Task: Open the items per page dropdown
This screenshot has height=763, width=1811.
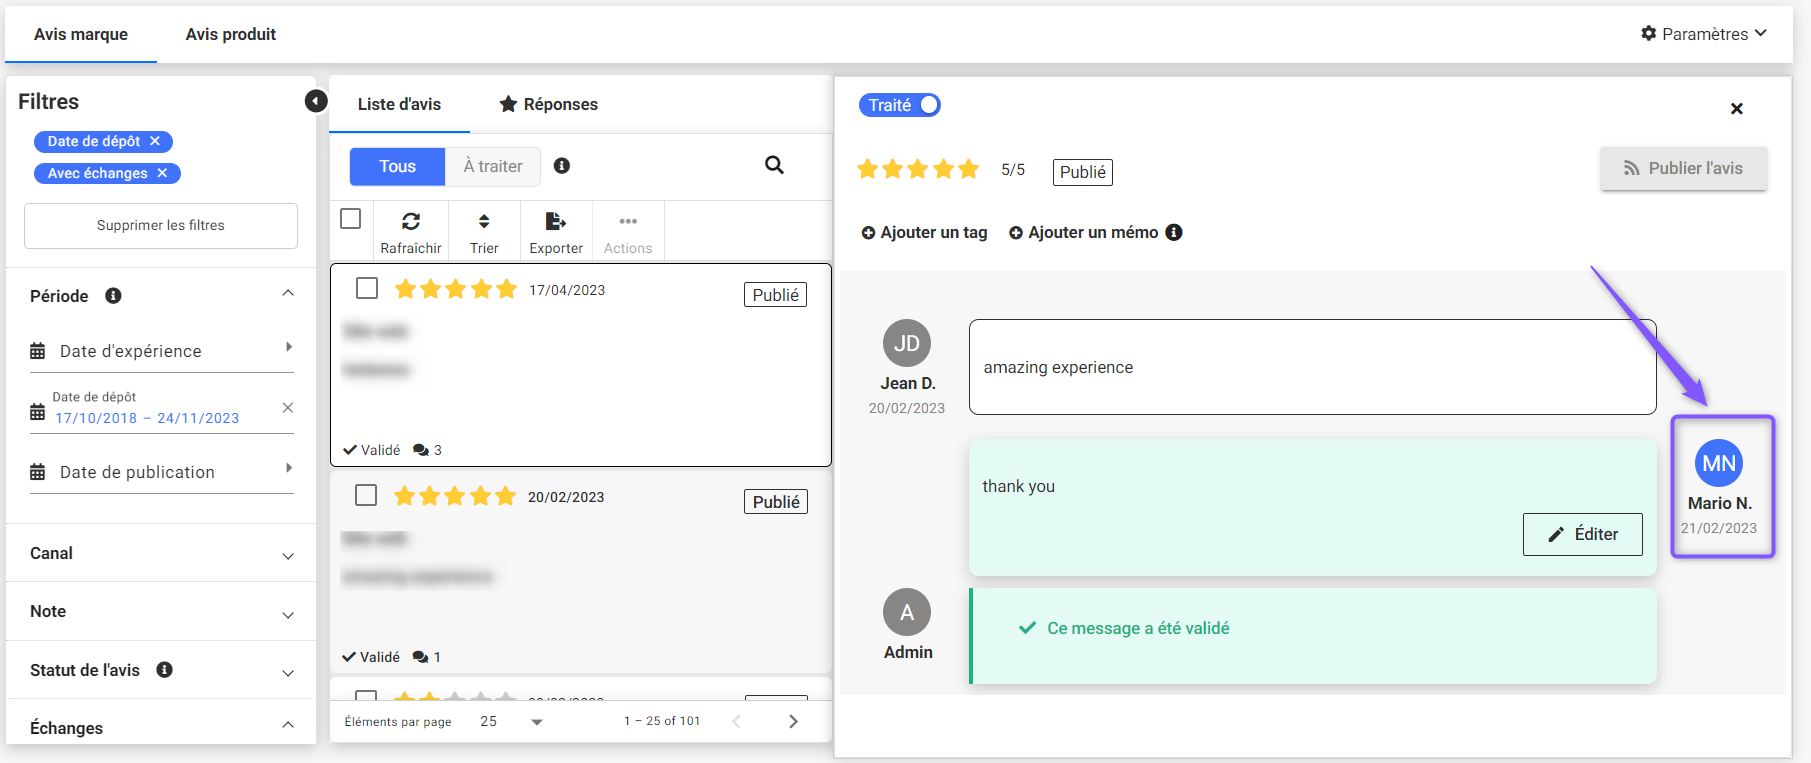Action: coord(536,722)
